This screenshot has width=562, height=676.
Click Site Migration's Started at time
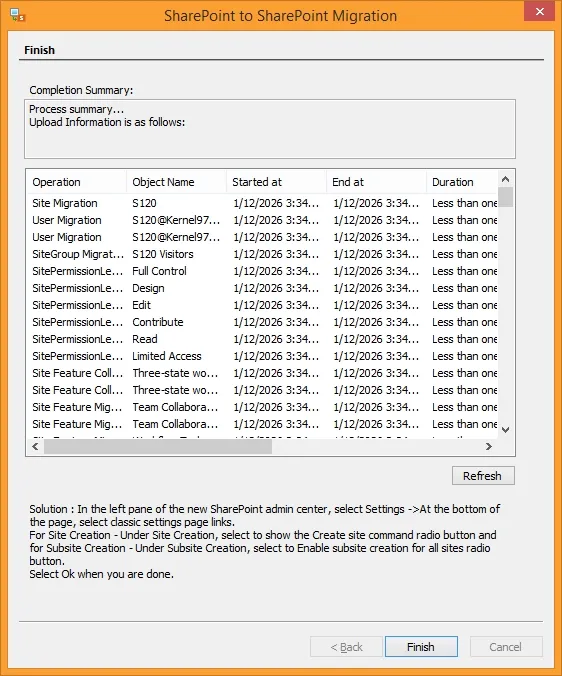276,203
